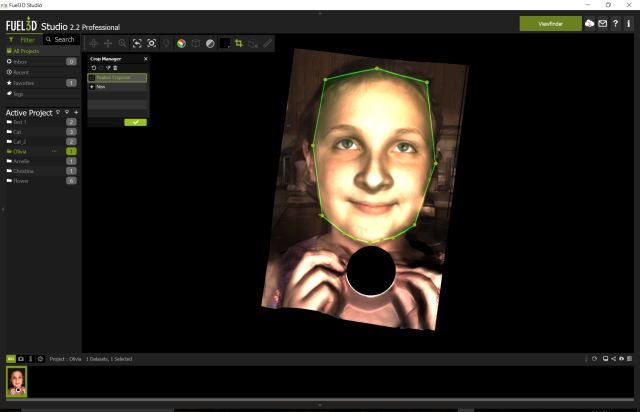Delete crop using trash icon in Crop Manager
This screenshot has height=412, width=640.
tap(115, 67)
